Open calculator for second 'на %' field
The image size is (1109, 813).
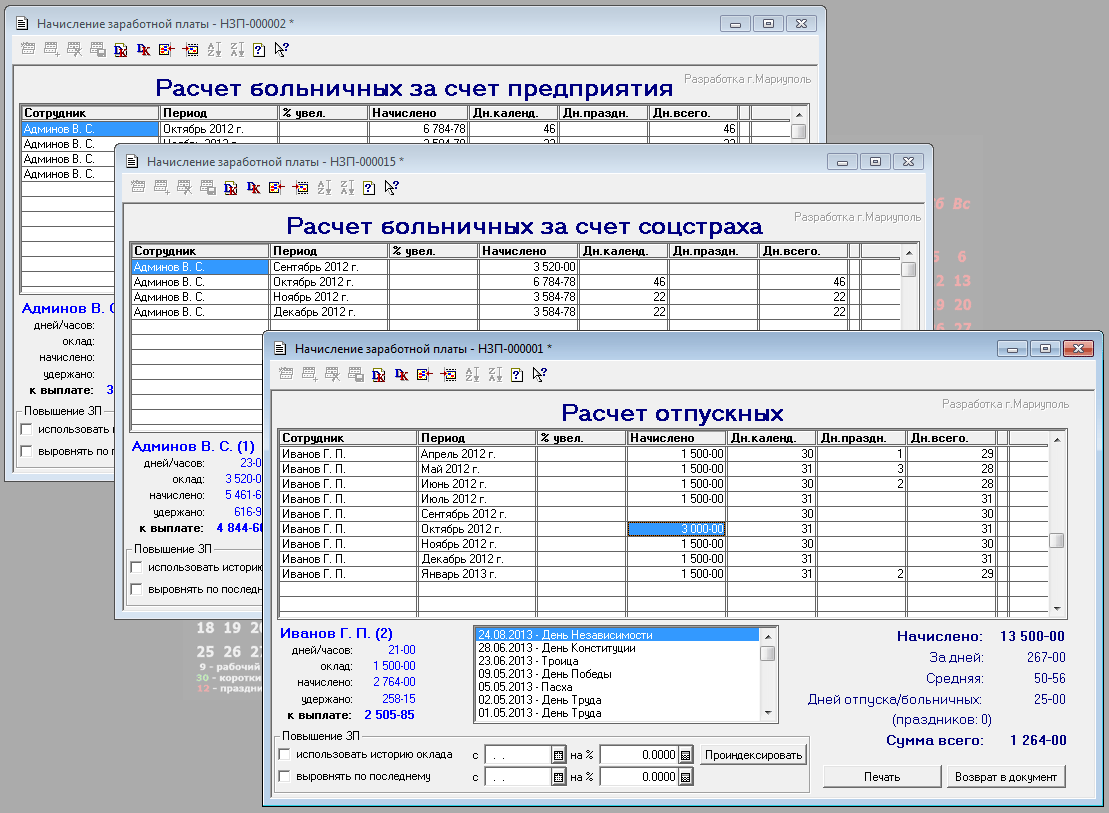coord(685,777)
